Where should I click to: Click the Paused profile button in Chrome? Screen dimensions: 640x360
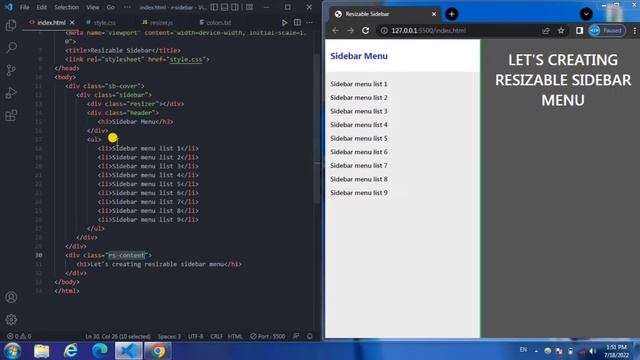tap(607, 30)
